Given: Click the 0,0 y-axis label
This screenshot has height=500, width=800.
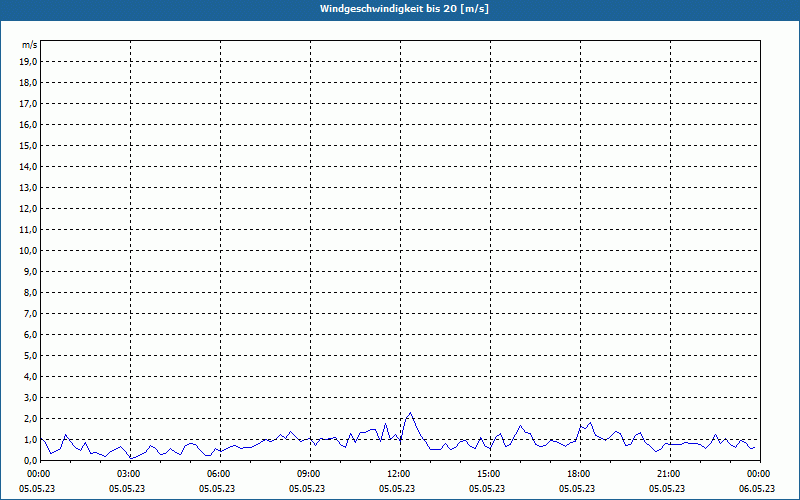Looking at the screenshot, I should point(31,461).
